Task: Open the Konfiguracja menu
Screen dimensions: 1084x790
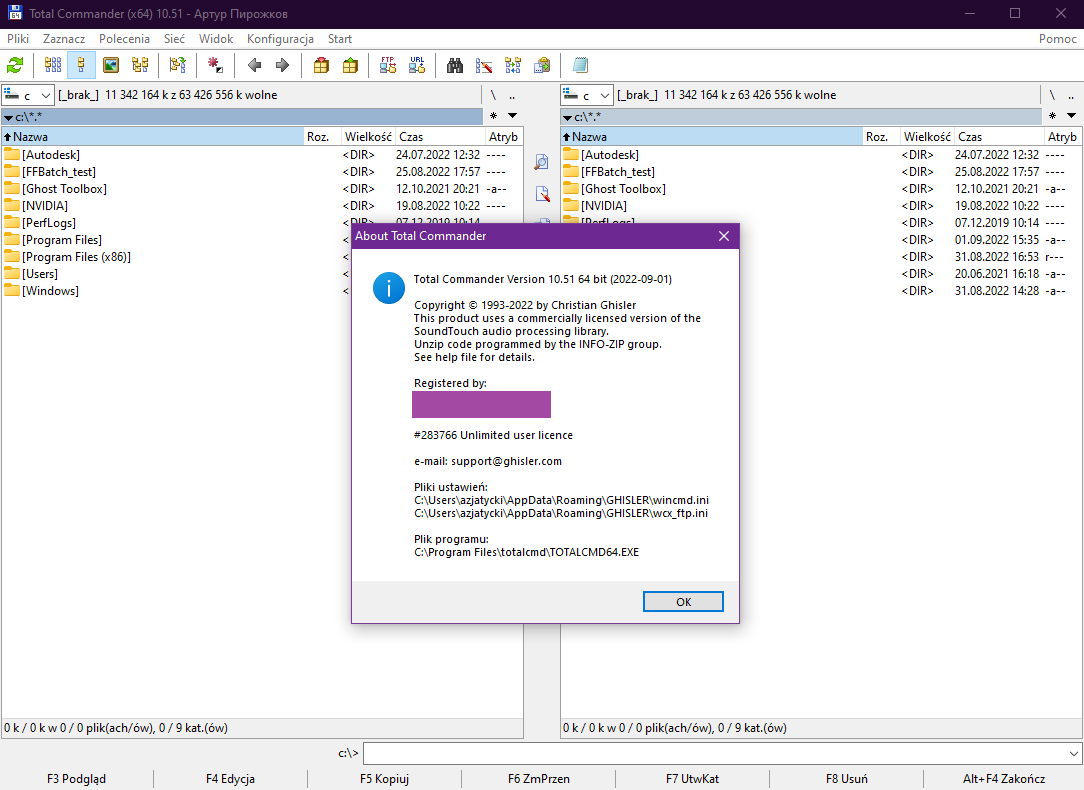Action: (280, 39)
